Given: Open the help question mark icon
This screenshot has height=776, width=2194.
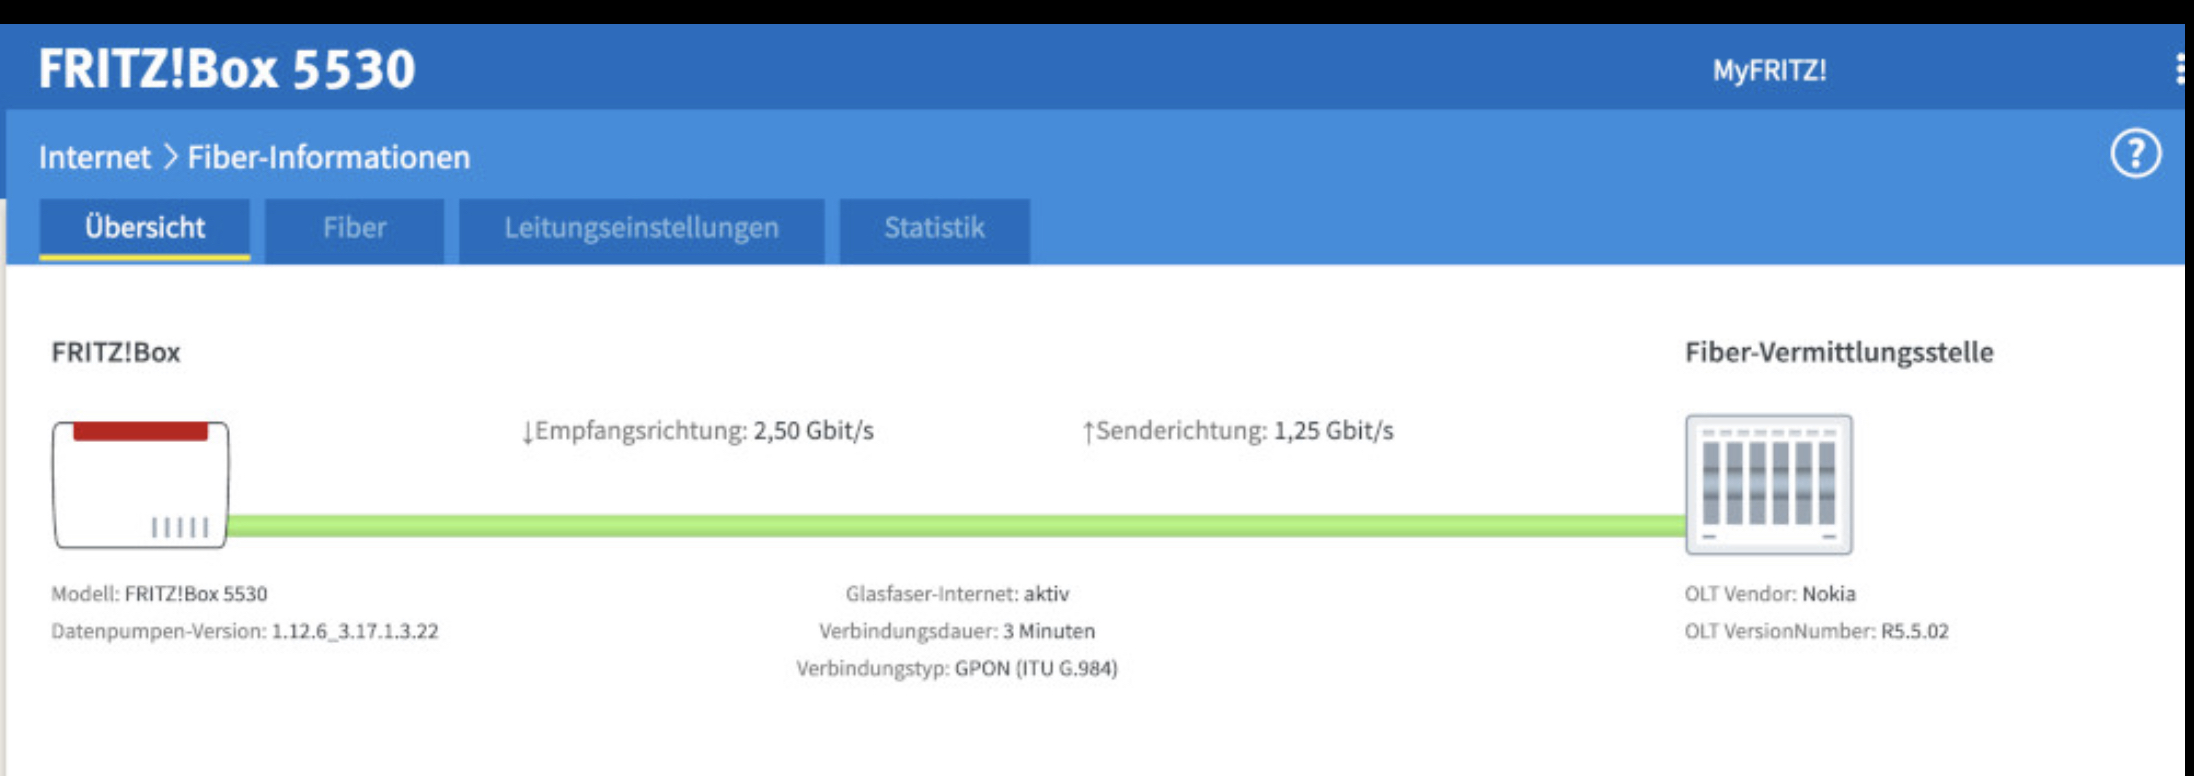Looking at the screenshot, I should pyautogui.click(x=2135, y=154).
